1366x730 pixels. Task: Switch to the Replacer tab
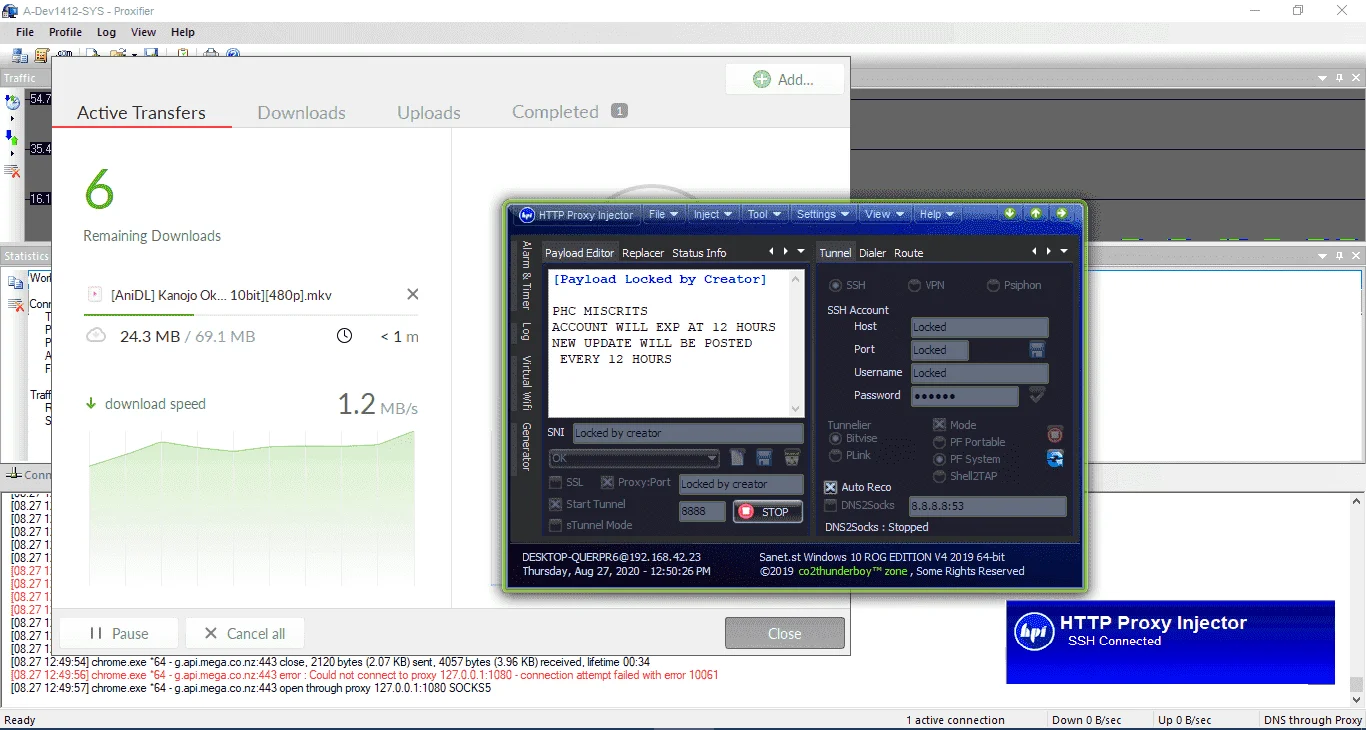click(x=643, y=253)
